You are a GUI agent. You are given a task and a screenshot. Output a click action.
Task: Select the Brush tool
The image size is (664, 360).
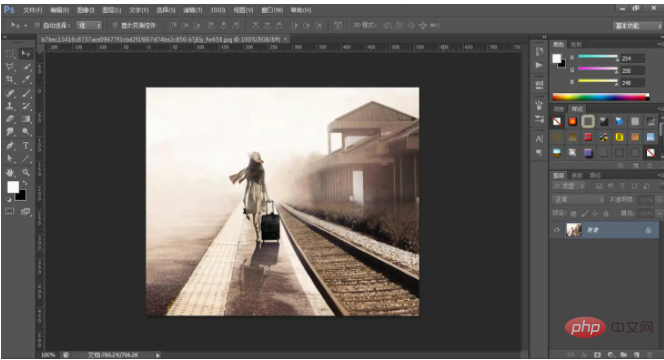(x=26, y=93)
